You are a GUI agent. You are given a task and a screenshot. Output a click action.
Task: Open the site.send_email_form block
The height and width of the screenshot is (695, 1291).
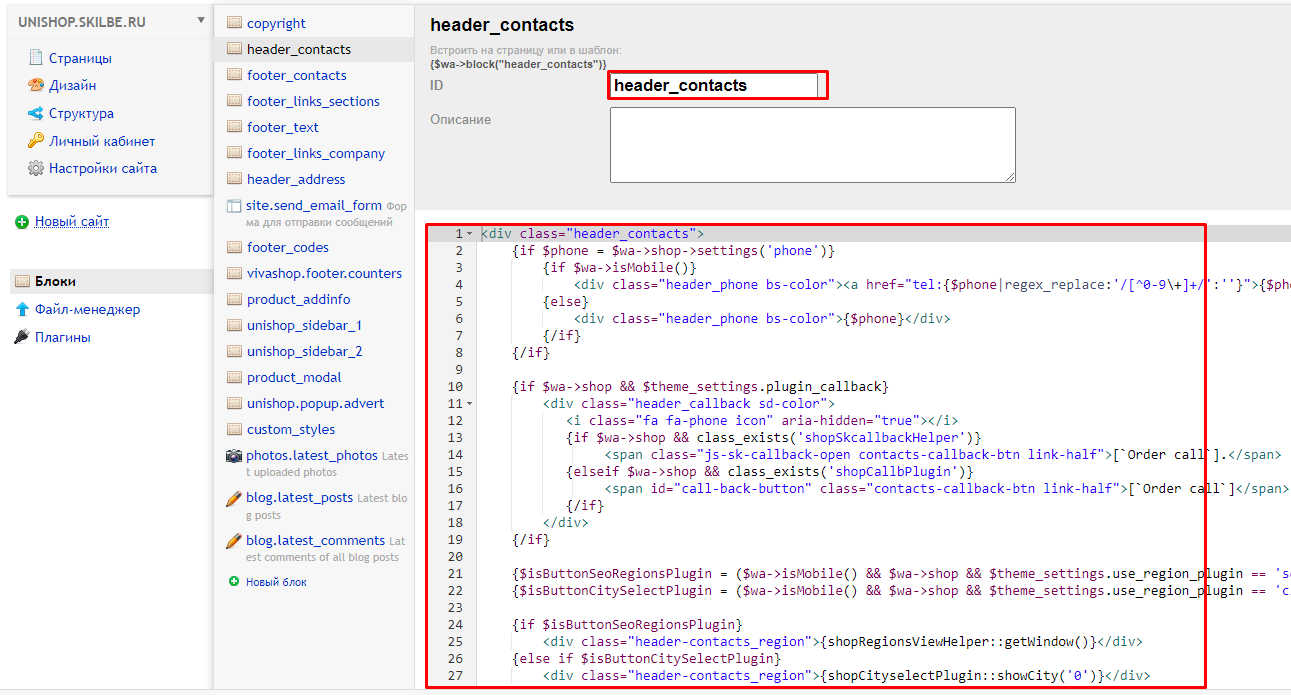tap(314, 206)
